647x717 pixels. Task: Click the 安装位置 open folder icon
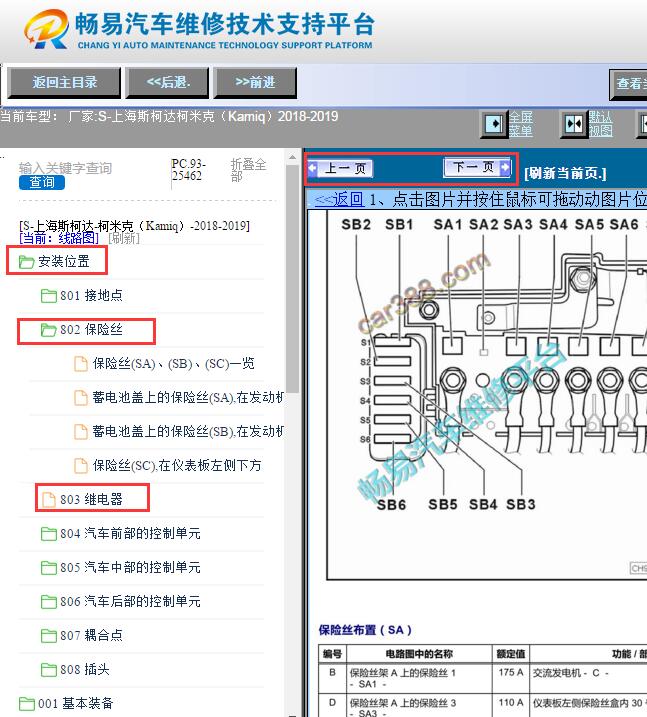point(27,262)
